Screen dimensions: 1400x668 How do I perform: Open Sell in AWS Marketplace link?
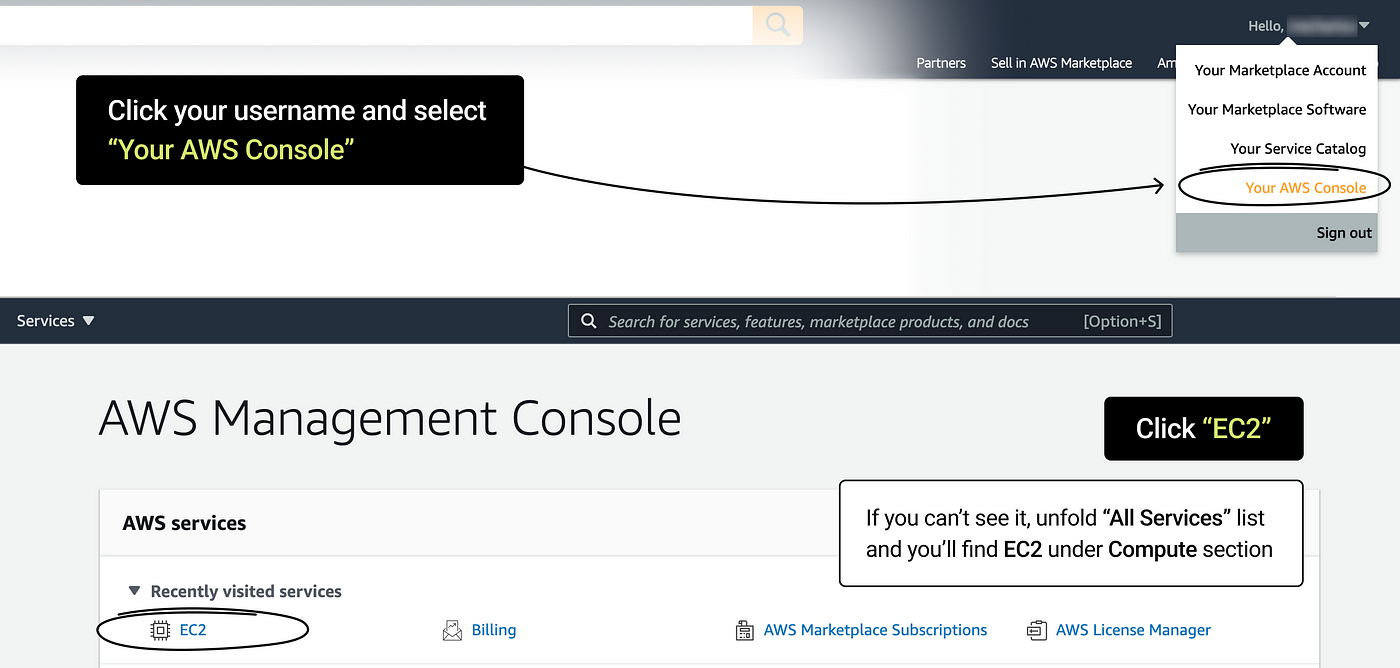1061,63
